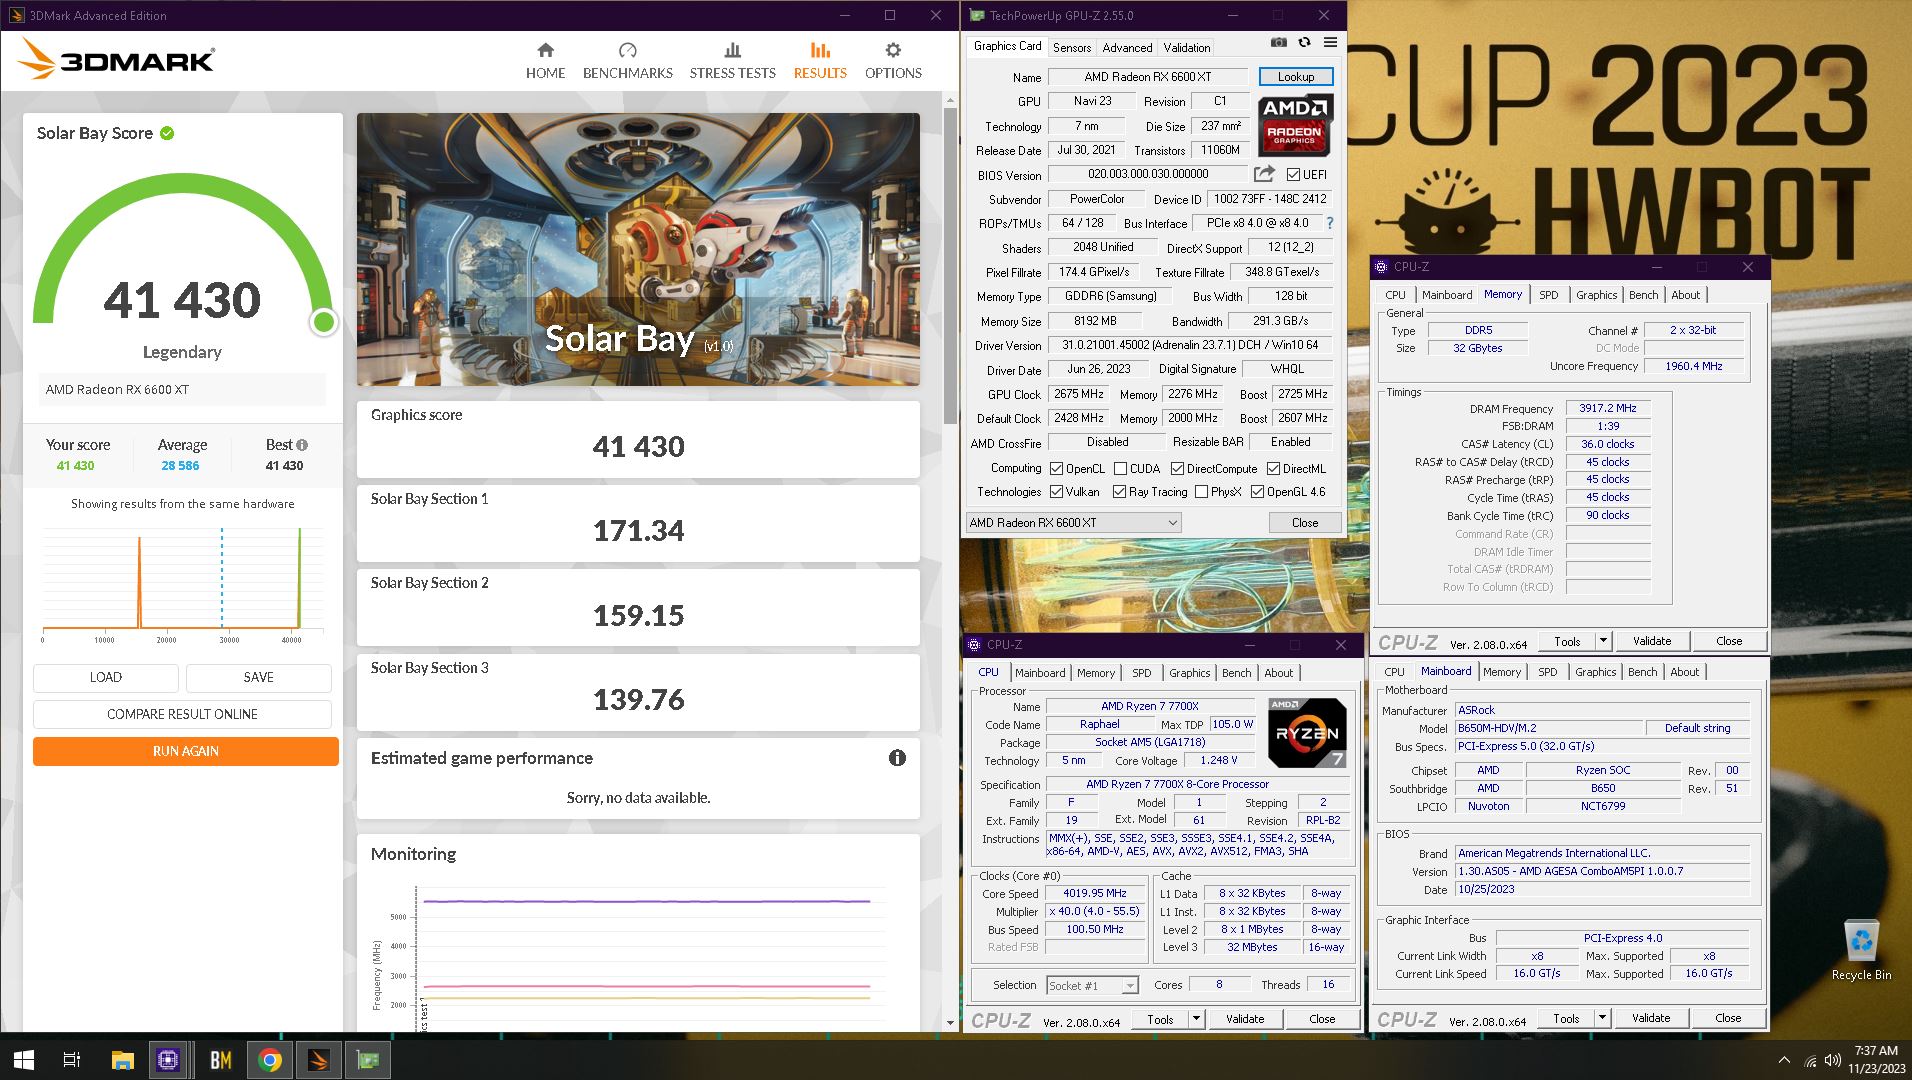Viewport: 1912px width, 1080px height.
Task: Switch to Sensors tab in GPU-Z
Action: click(x=1071, y=47)
